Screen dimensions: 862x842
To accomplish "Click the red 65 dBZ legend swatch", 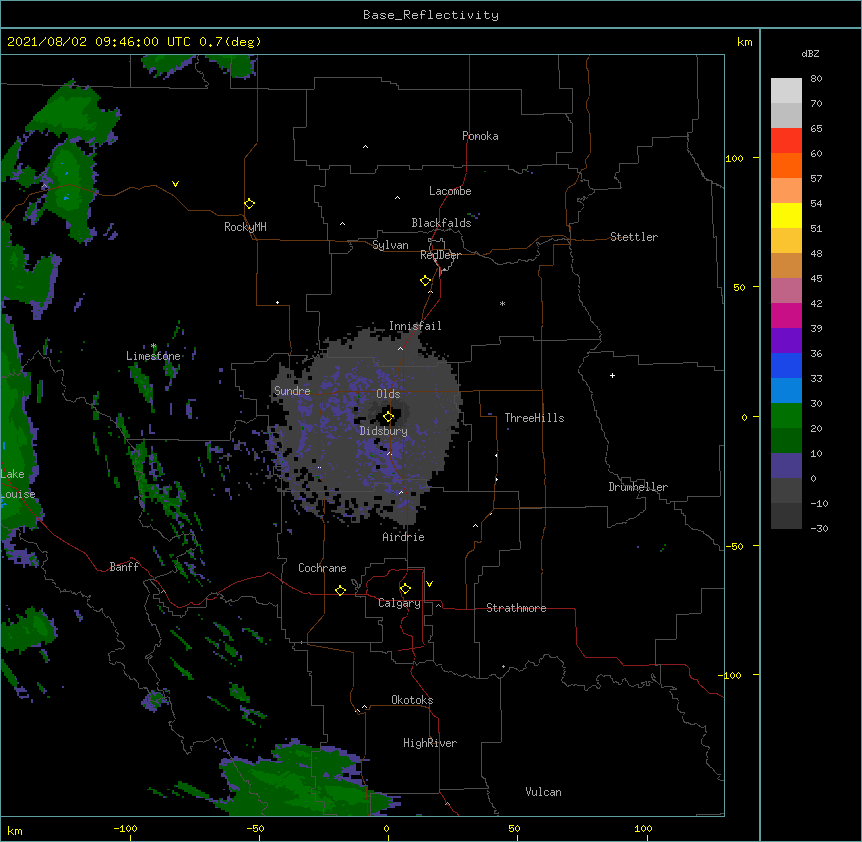I will [786, 140].
